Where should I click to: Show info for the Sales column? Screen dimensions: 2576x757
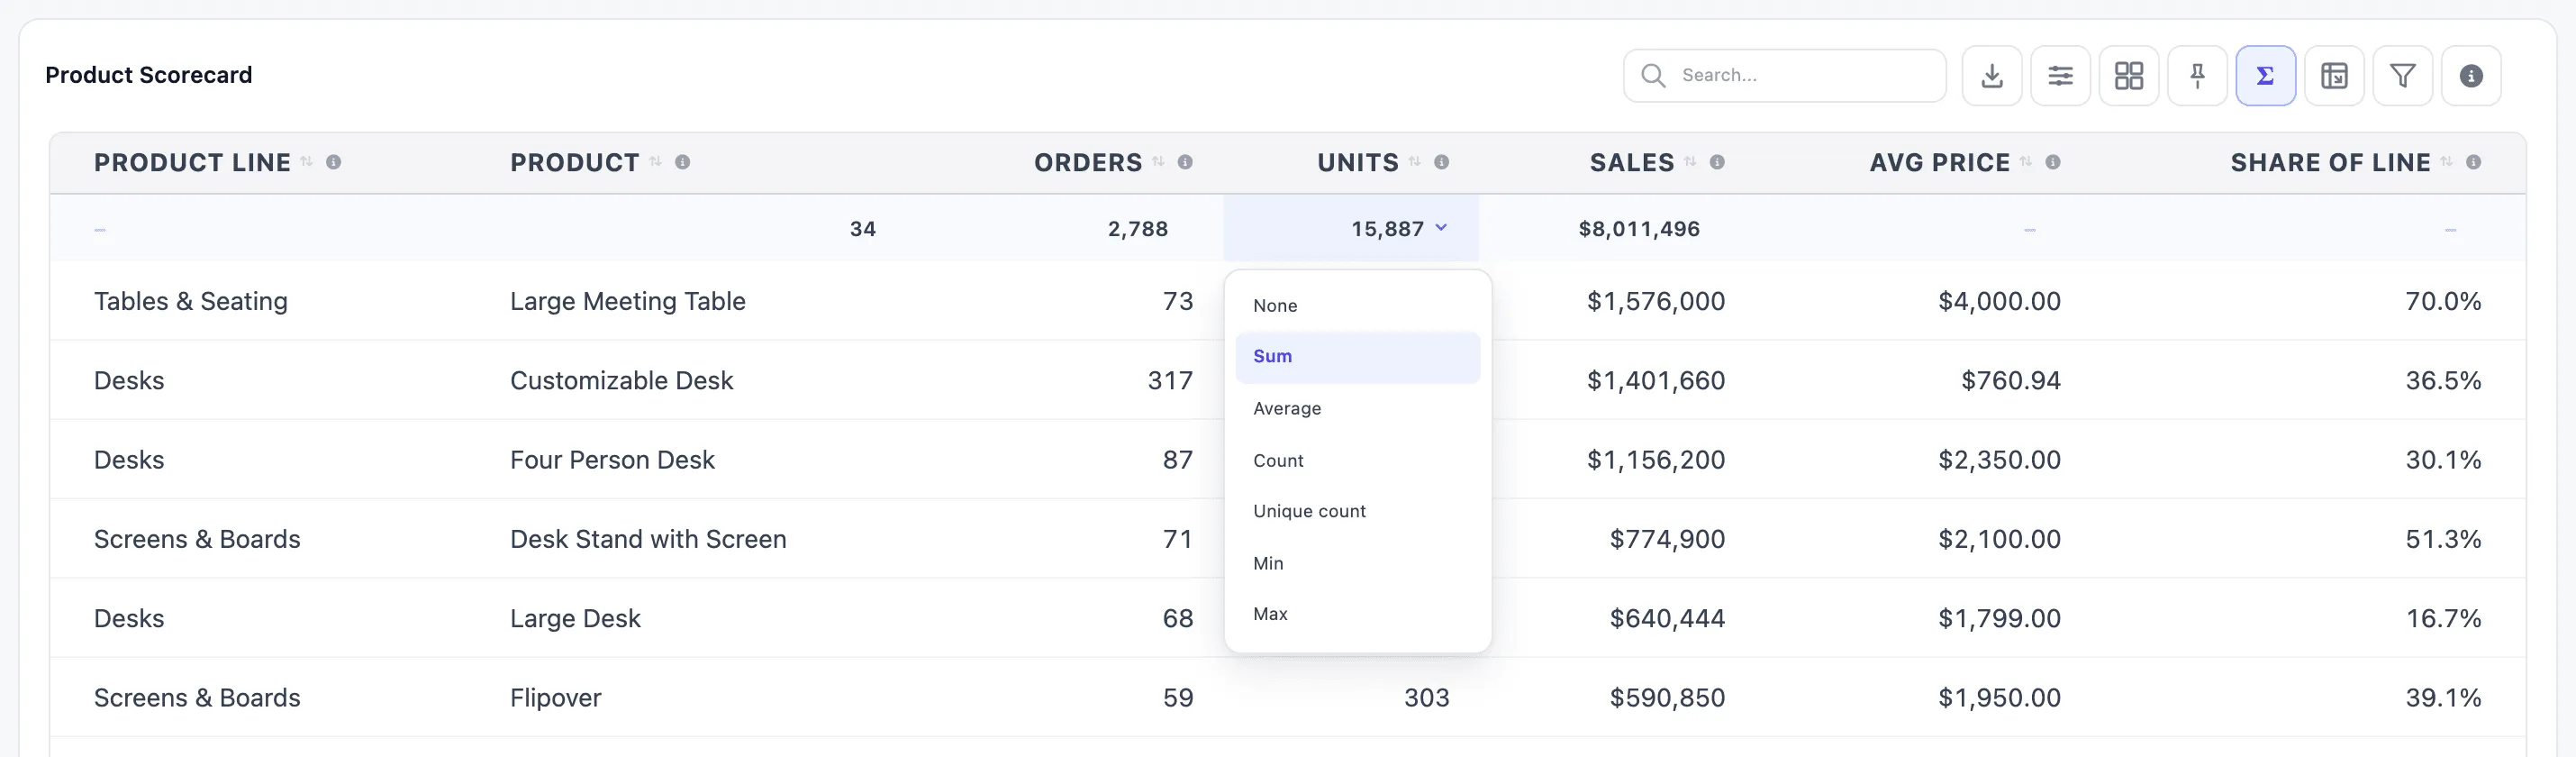[x=1717, y=162]
